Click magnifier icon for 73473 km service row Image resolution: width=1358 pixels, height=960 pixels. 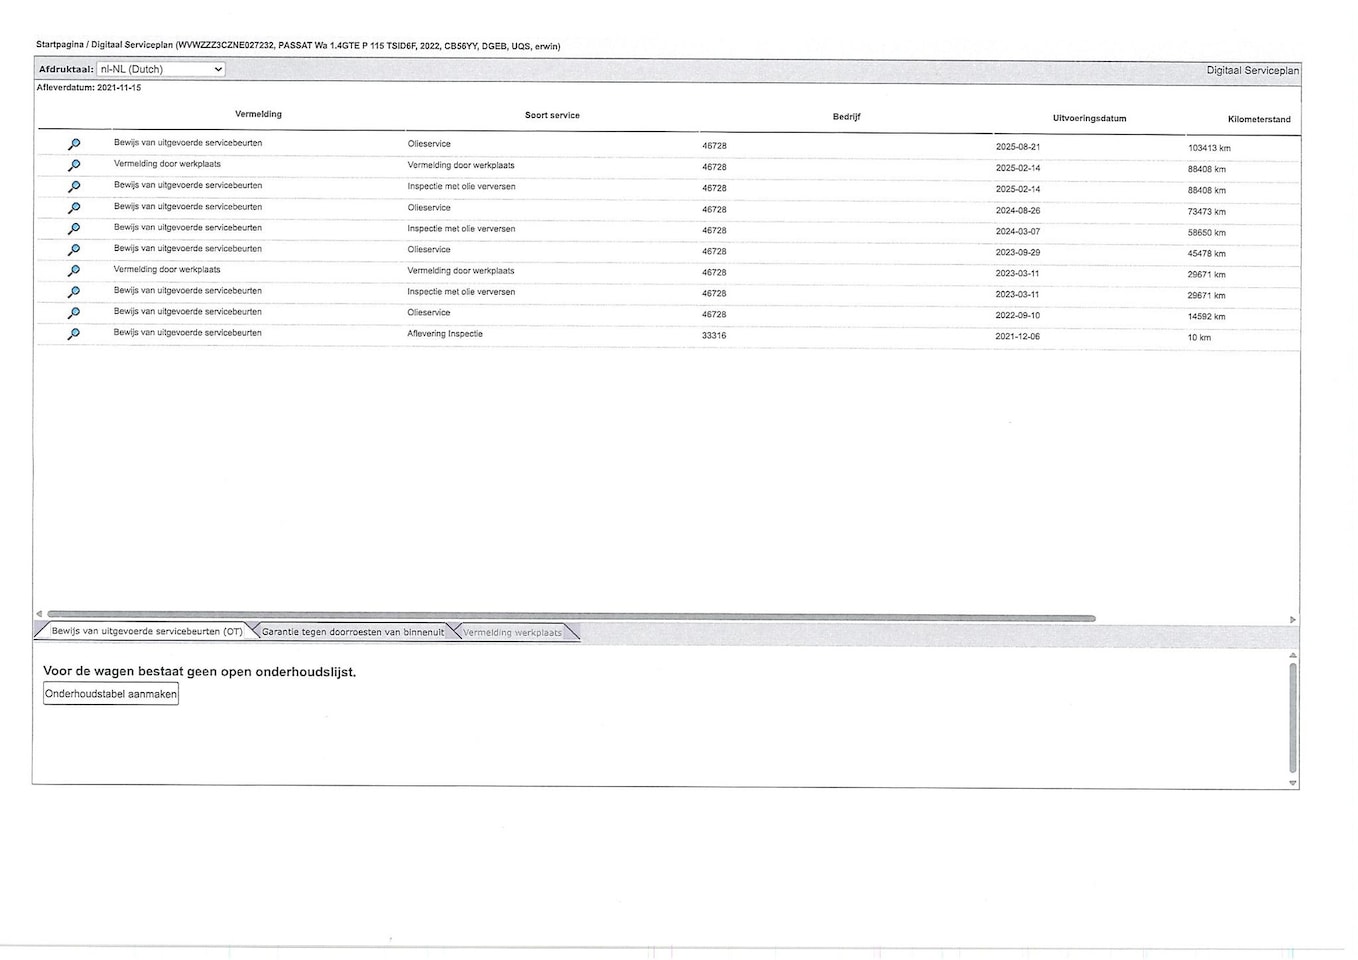click(x=74, y=208)
